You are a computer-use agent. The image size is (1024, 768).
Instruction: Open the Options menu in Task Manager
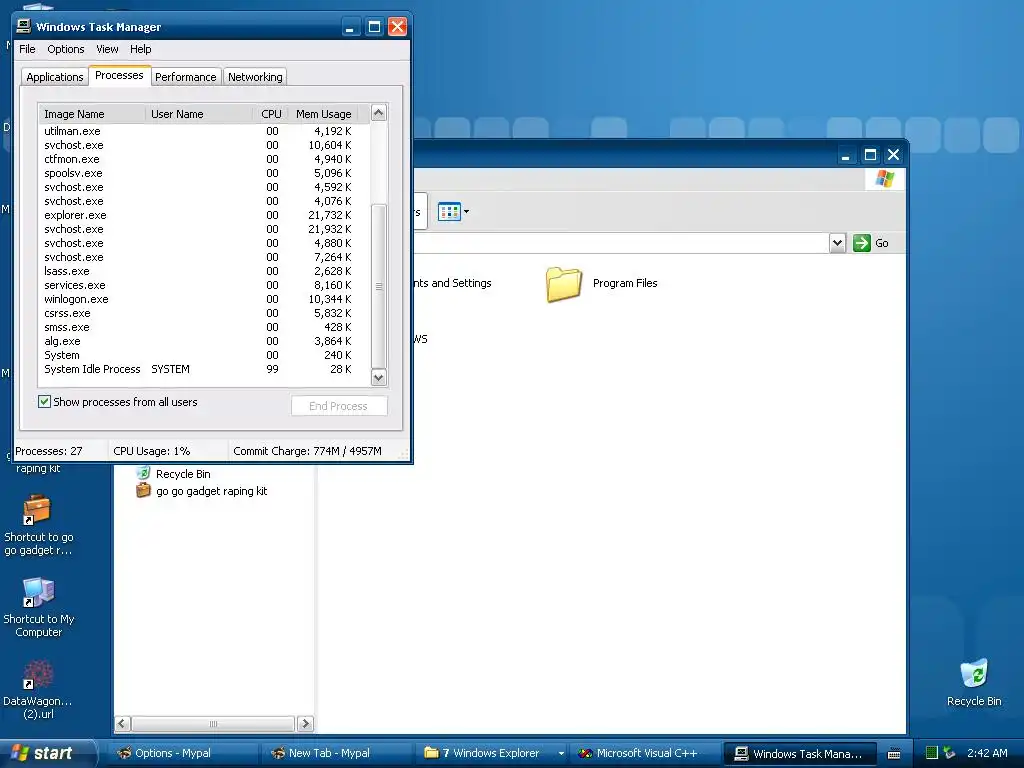[x=65, y=49]
